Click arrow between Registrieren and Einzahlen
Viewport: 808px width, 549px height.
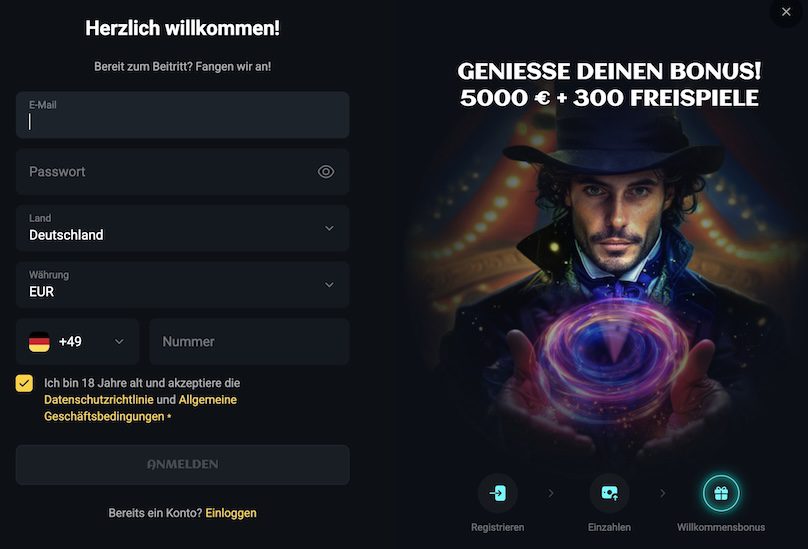pyautogui.click(x=551, y=493)
